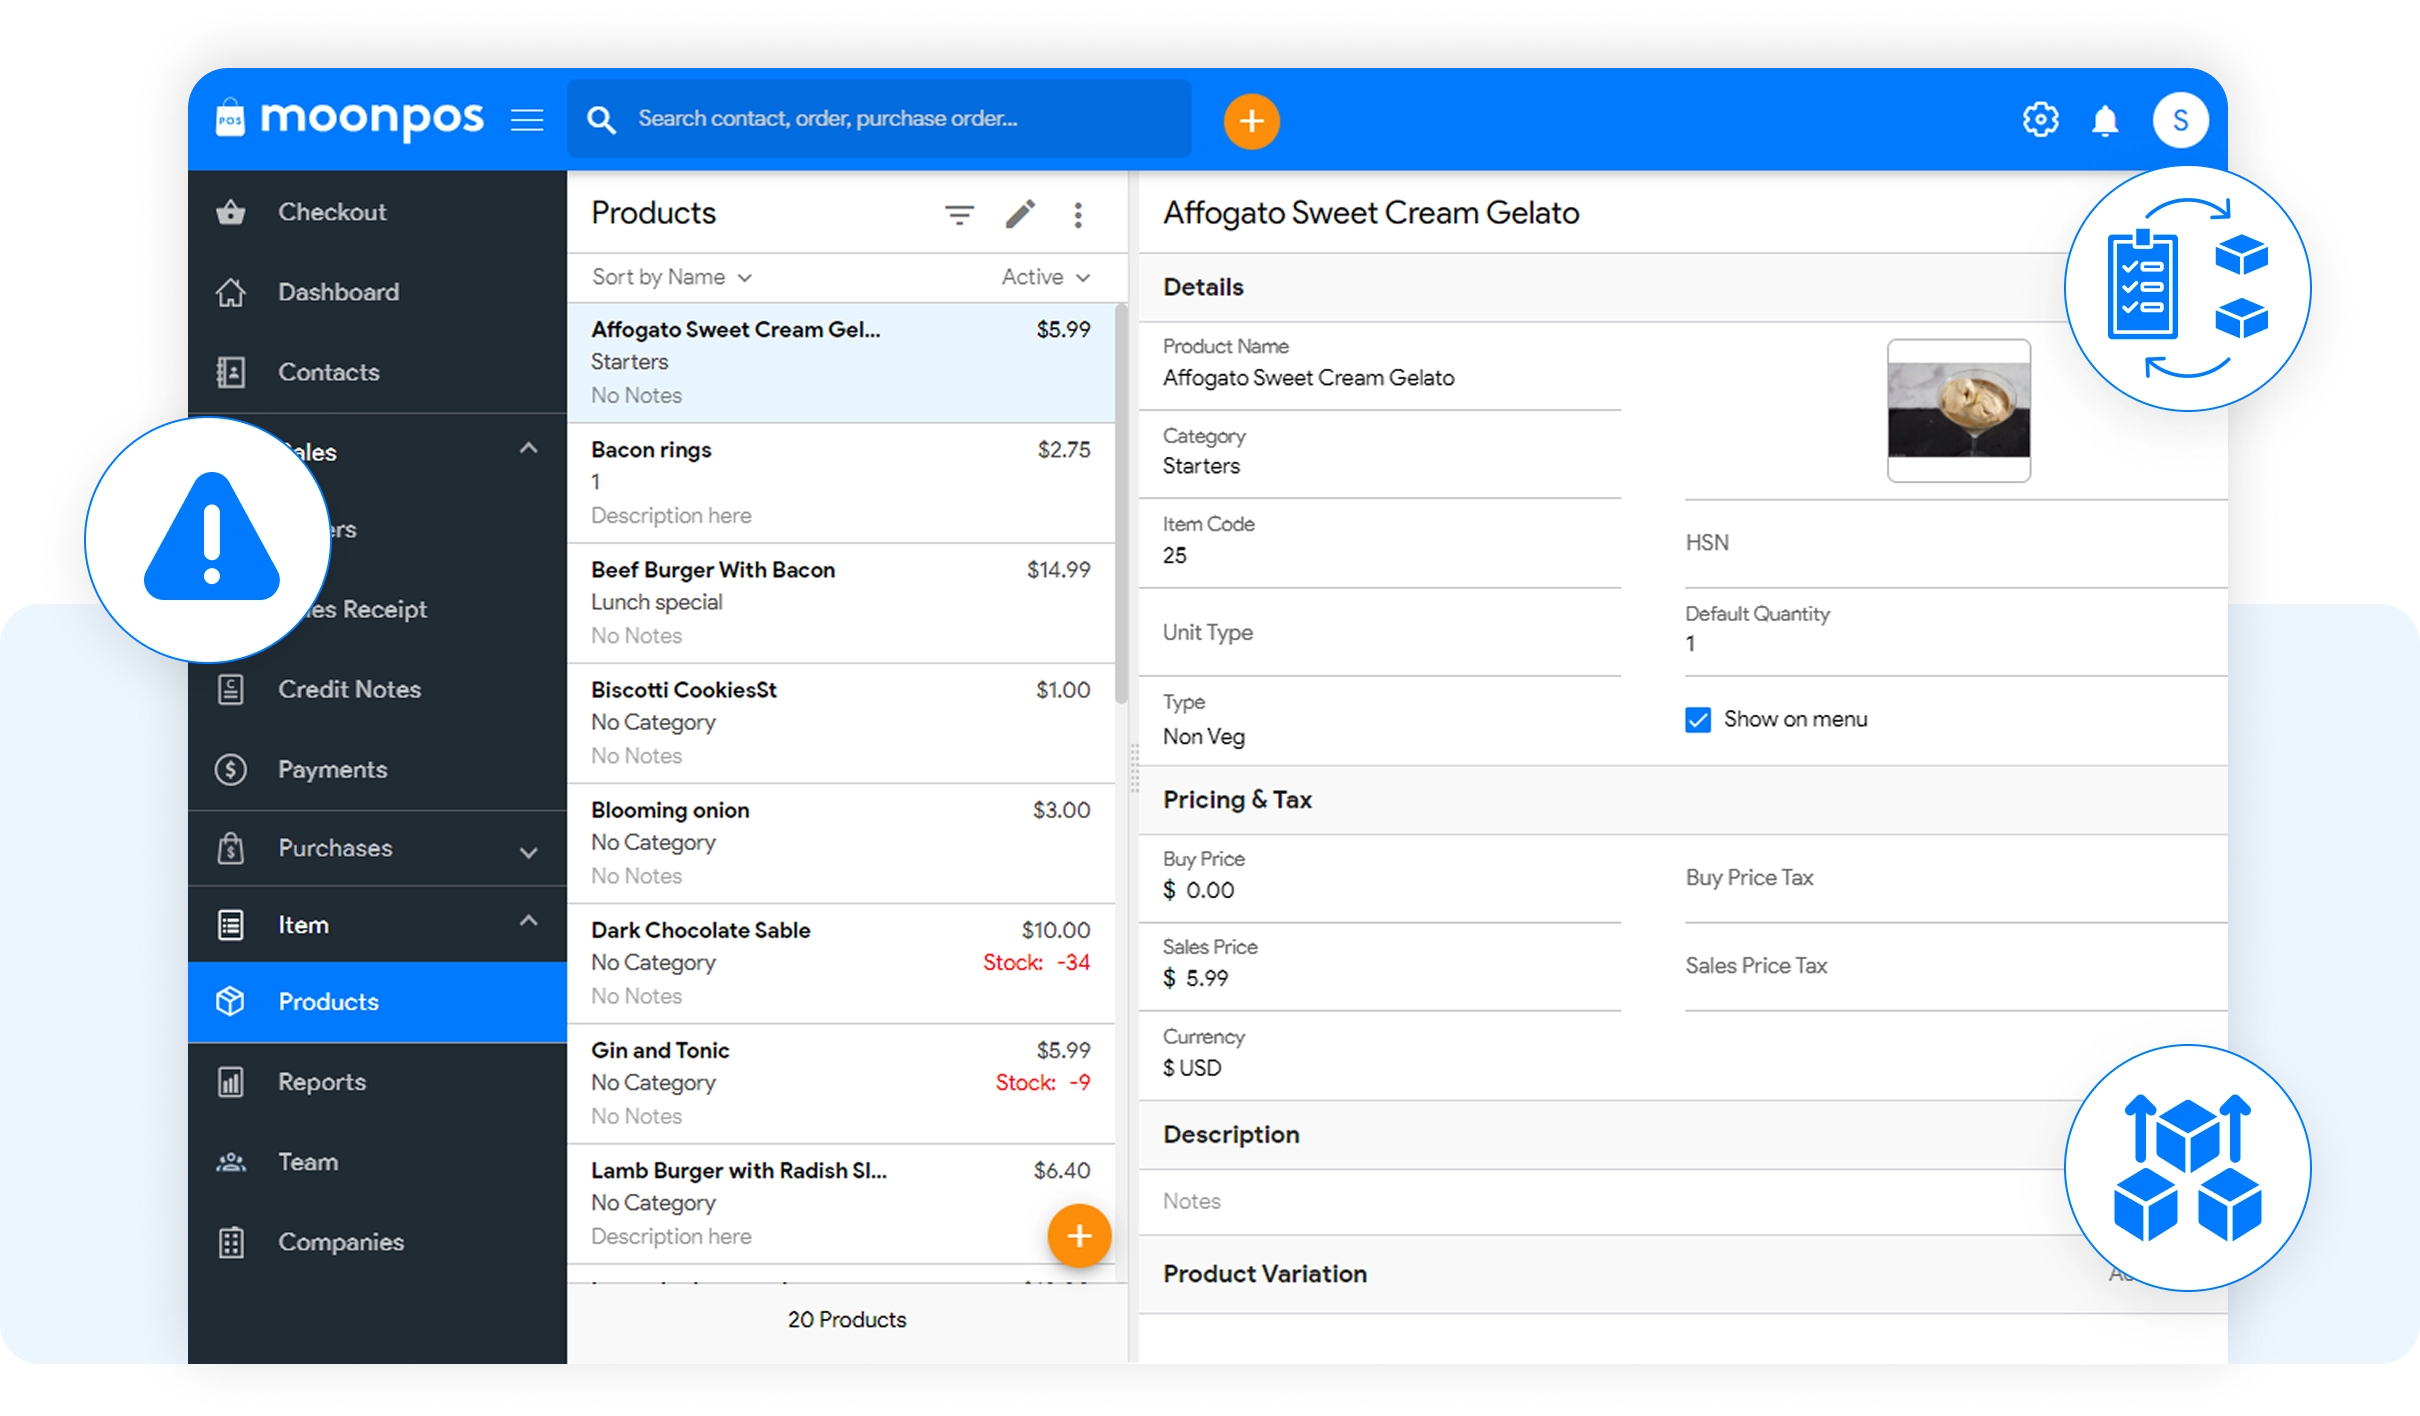Open Reports from the sidebar
Screen dimensions: 2420x1416
point(322,1082)
